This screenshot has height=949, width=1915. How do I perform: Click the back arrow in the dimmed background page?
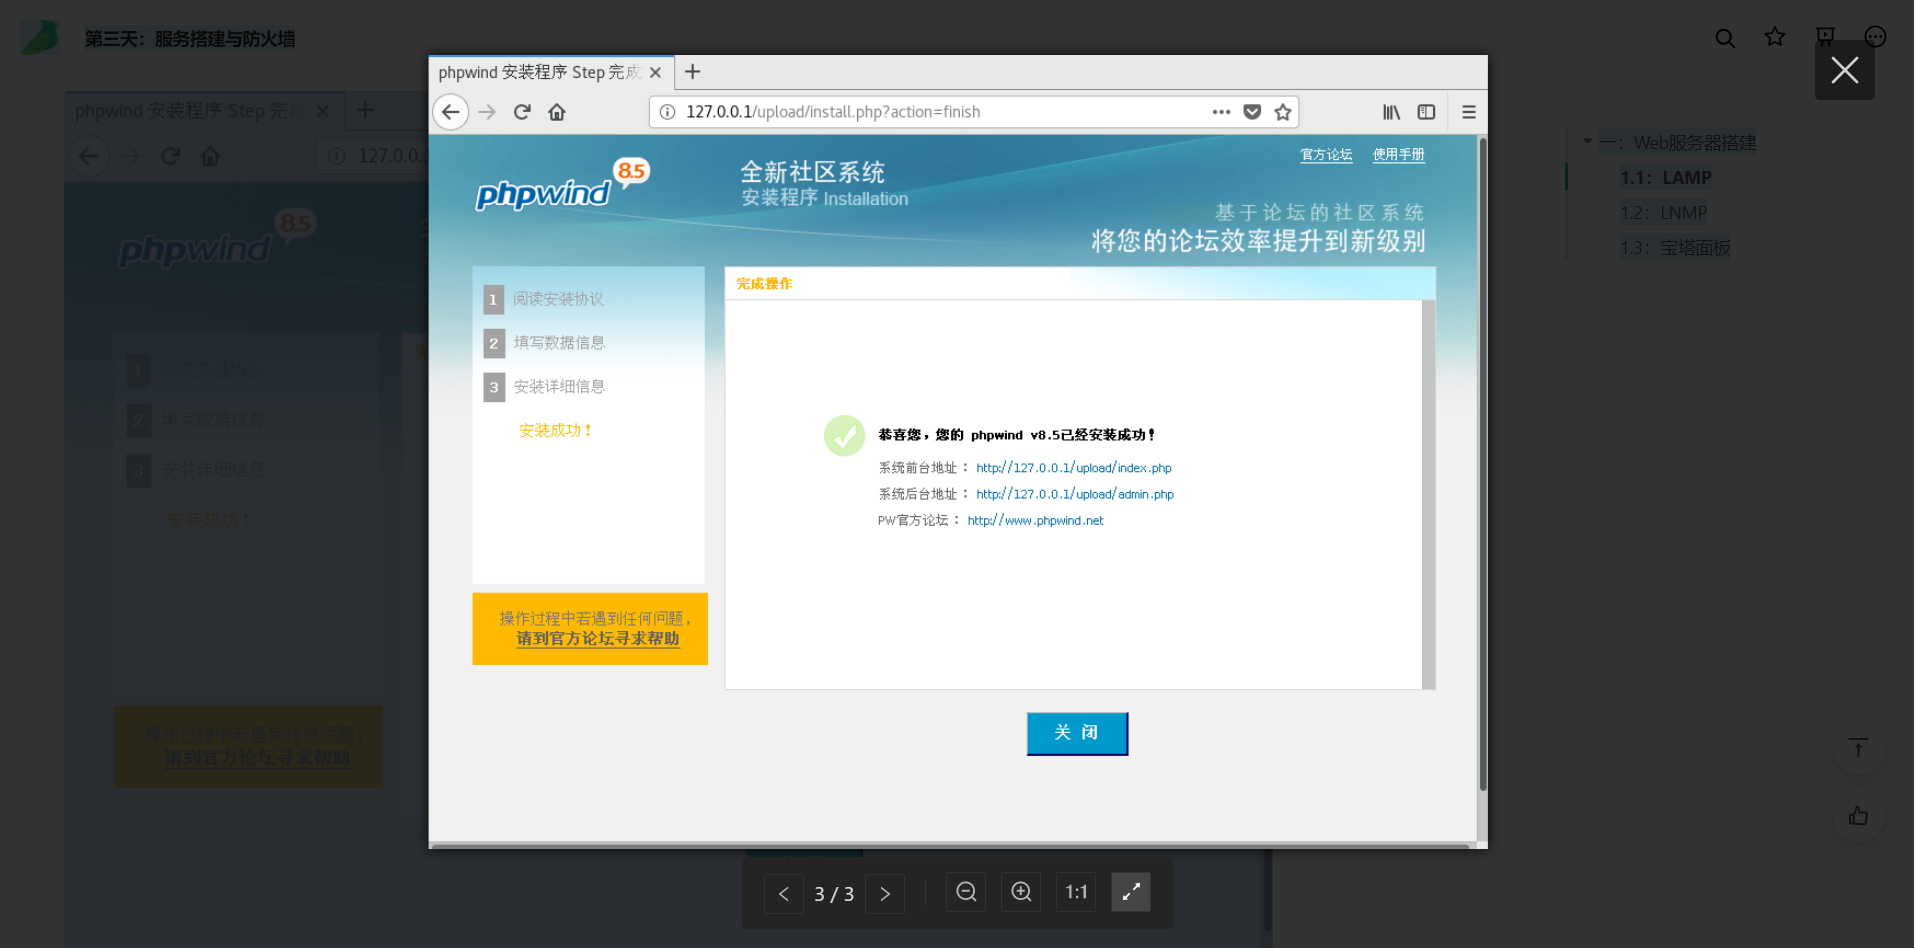click(x=89, y=156)
